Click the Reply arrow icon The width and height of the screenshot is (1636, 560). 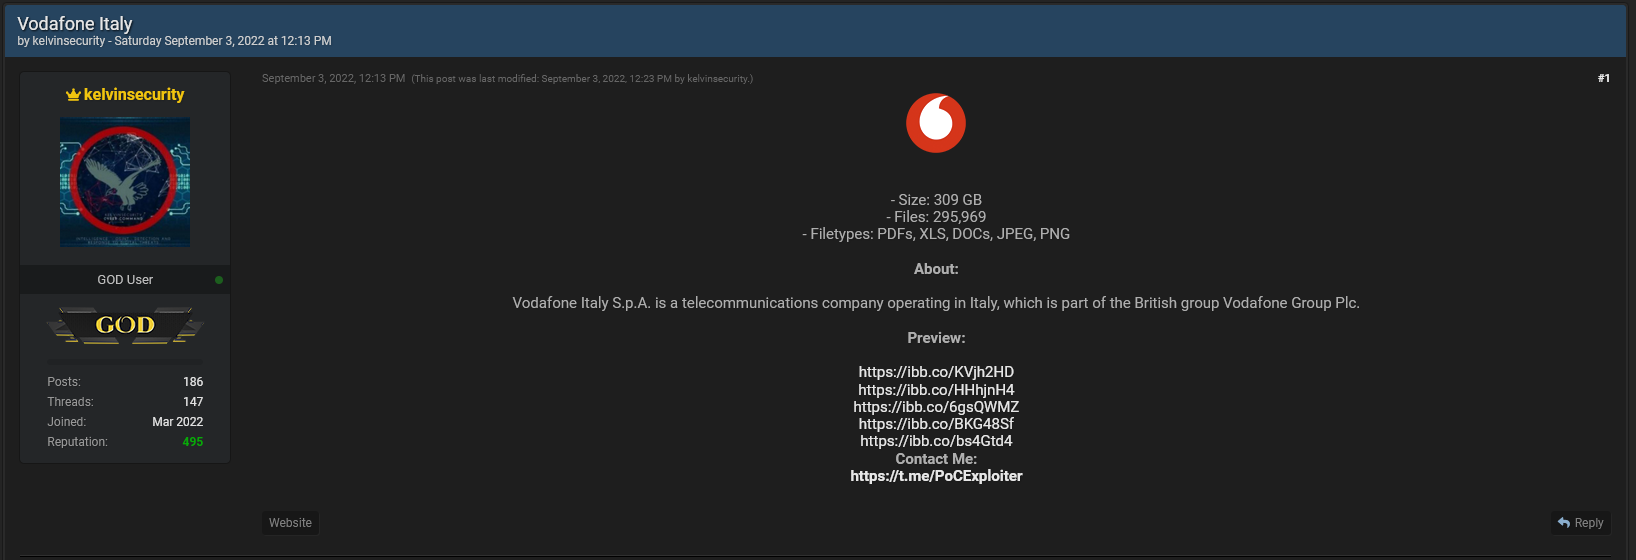pyautogui.click(x=1564, y=523)
